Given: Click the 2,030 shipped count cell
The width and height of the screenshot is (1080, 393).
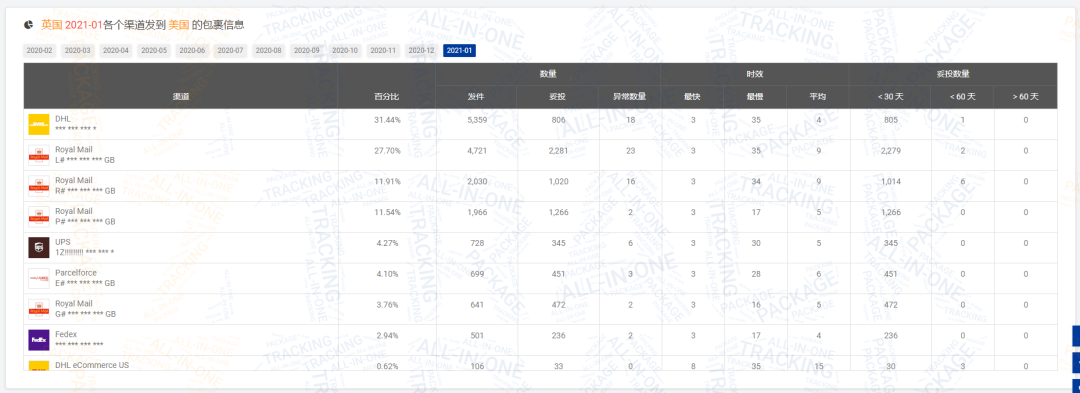Looking at the screenshot, I should pos(477,182).
